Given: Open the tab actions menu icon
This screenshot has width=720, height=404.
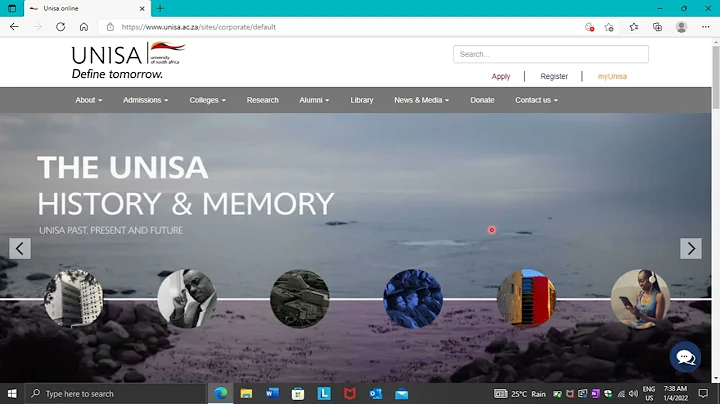Looking at the screenshot, I should click(12, 8).
